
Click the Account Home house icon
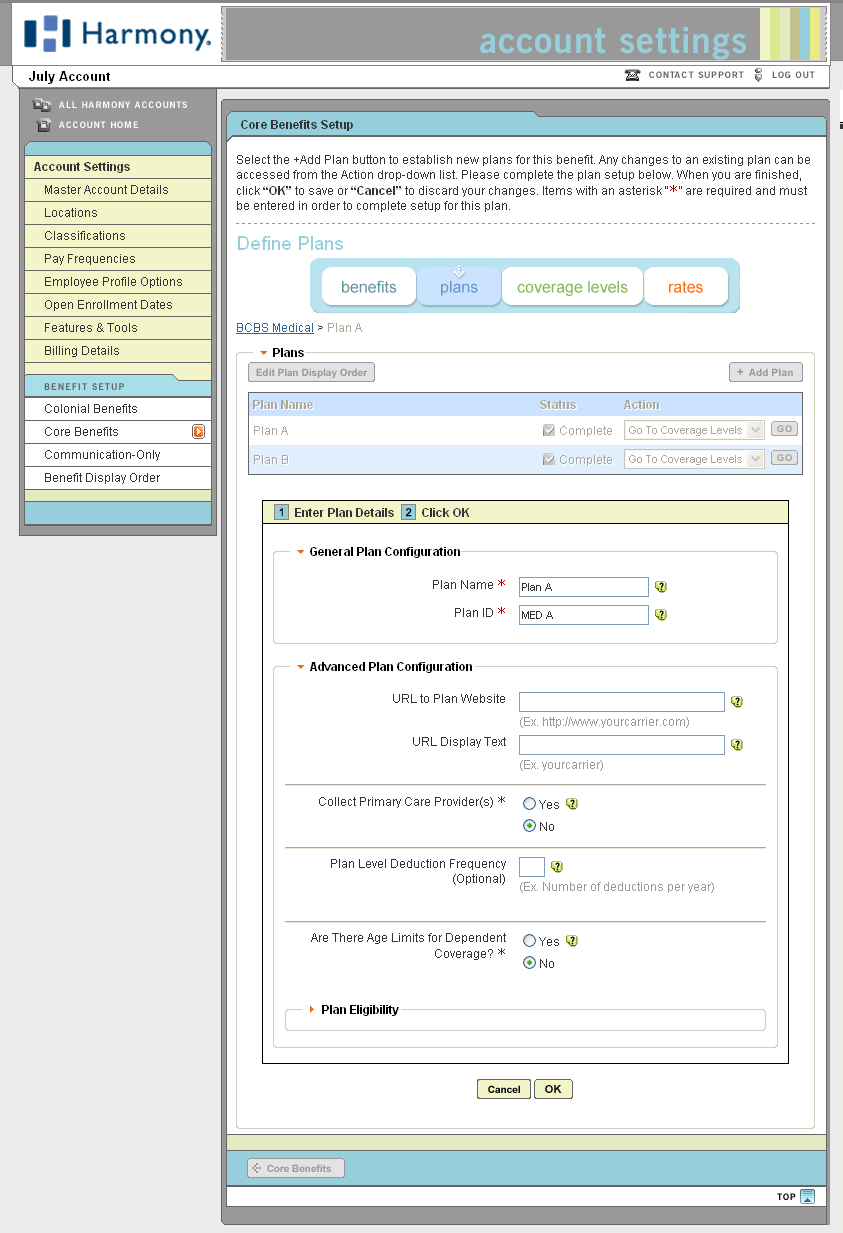coord(42,124)
